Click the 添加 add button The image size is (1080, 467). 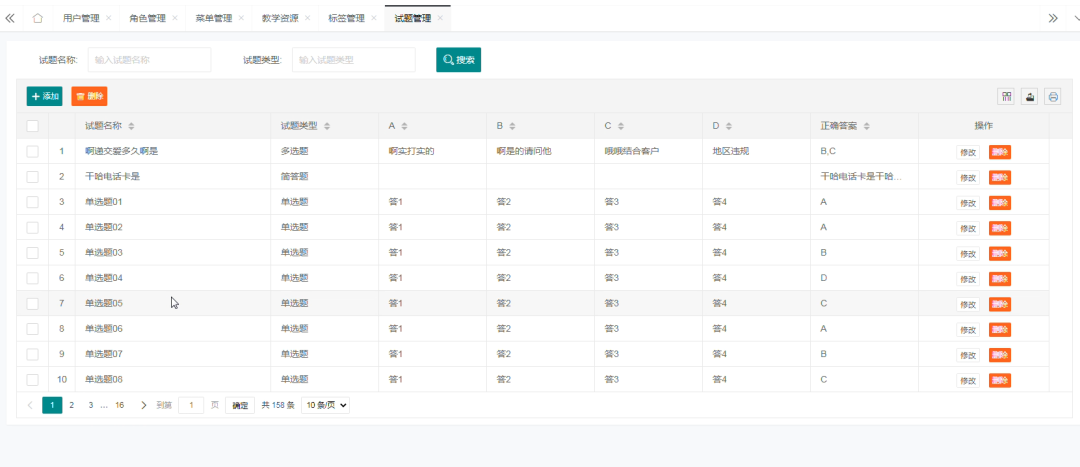[45, 96]
